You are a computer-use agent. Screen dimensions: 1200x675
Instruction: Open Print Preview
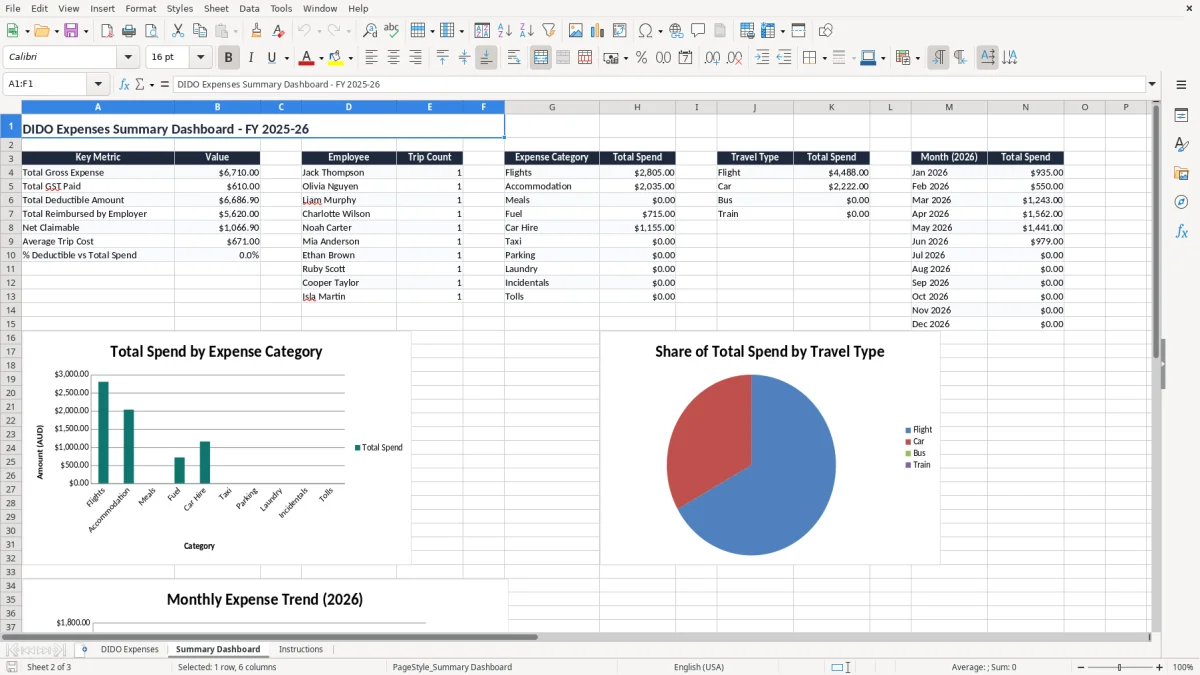tap(151, 31)
